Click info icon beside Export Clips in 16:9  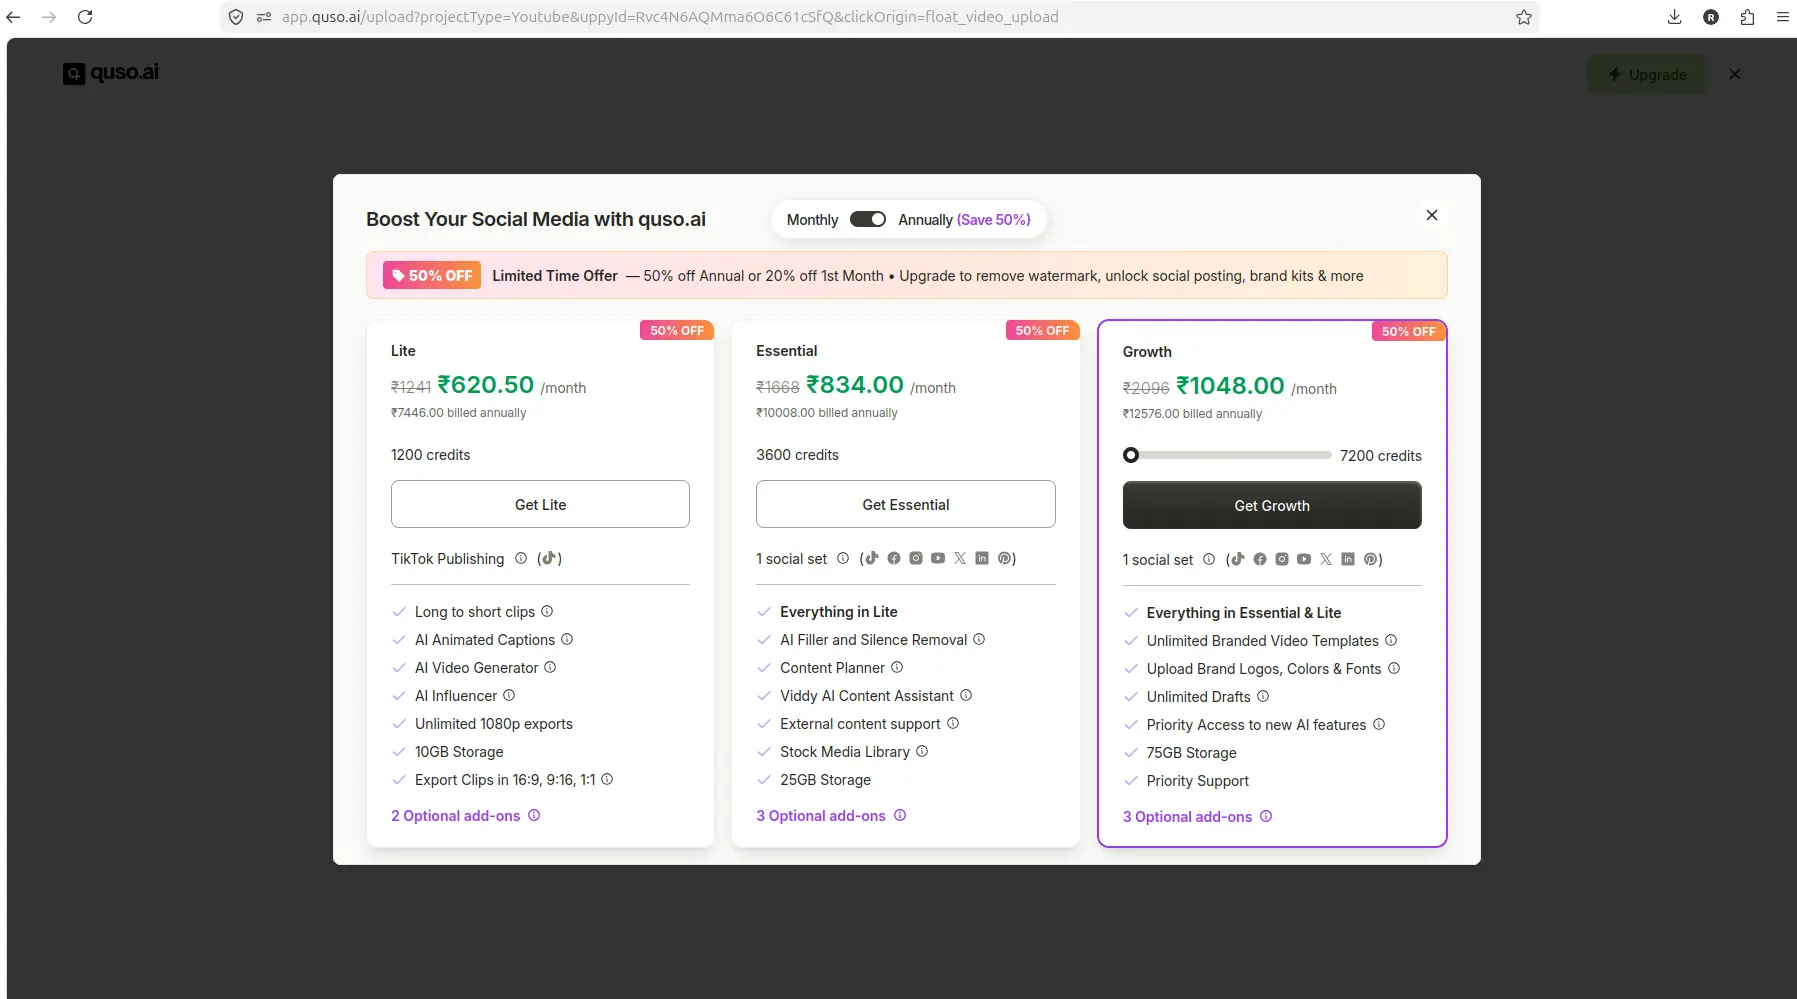pyautogui.click(x=607, y=779)
